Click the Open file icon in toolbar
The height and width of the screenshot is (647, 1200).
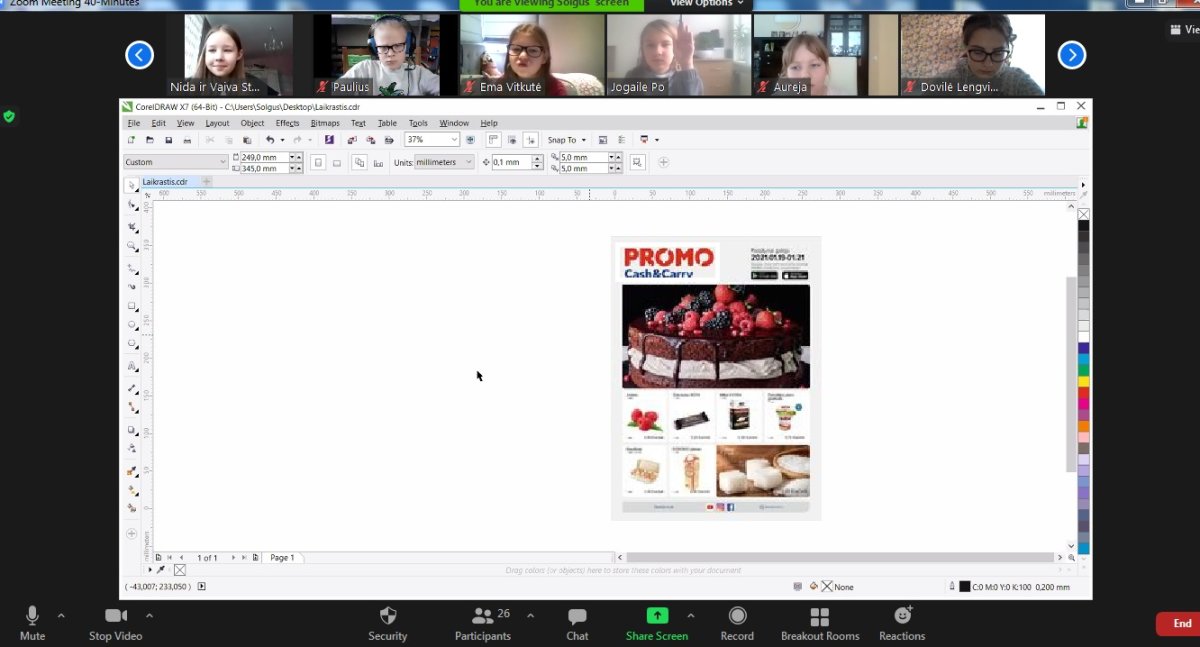click(x=150, y=140)
